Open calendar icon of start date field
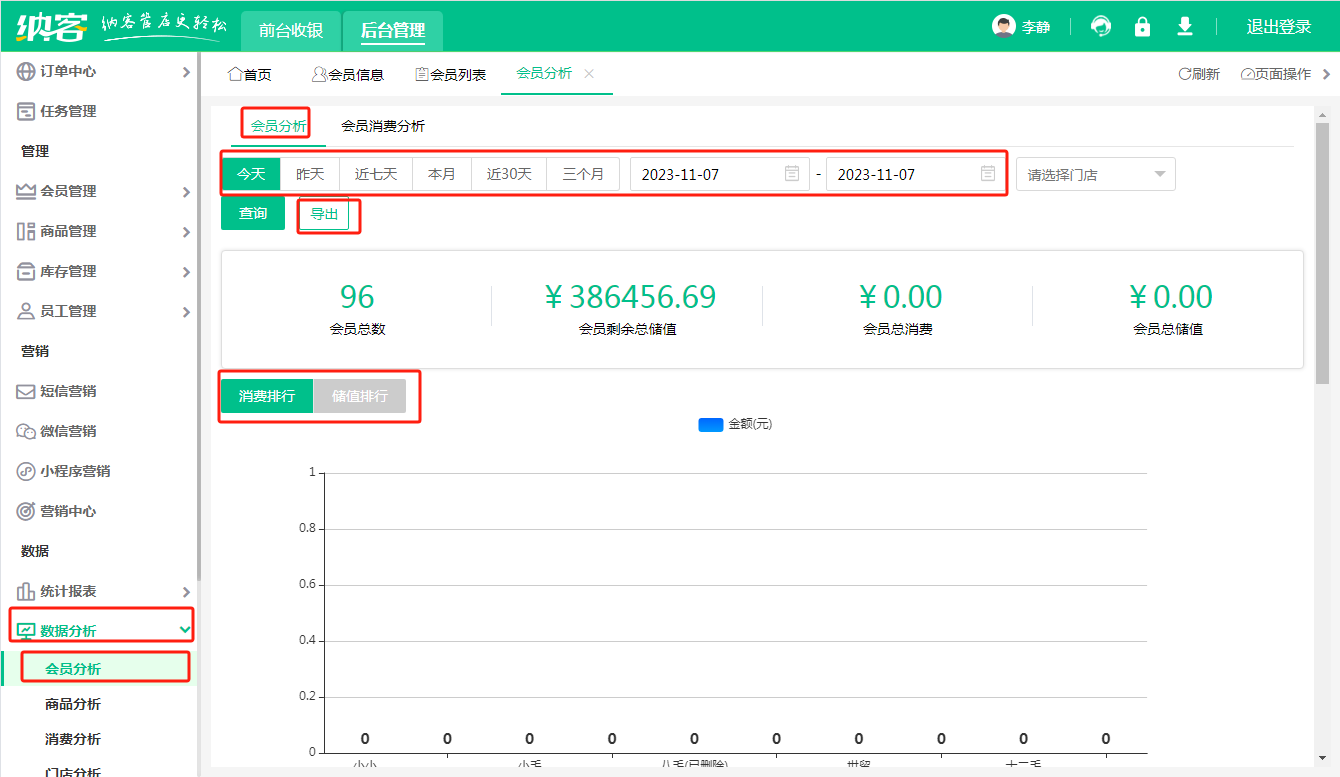Viewport: 1340px width, 777px height. (792, 174)
